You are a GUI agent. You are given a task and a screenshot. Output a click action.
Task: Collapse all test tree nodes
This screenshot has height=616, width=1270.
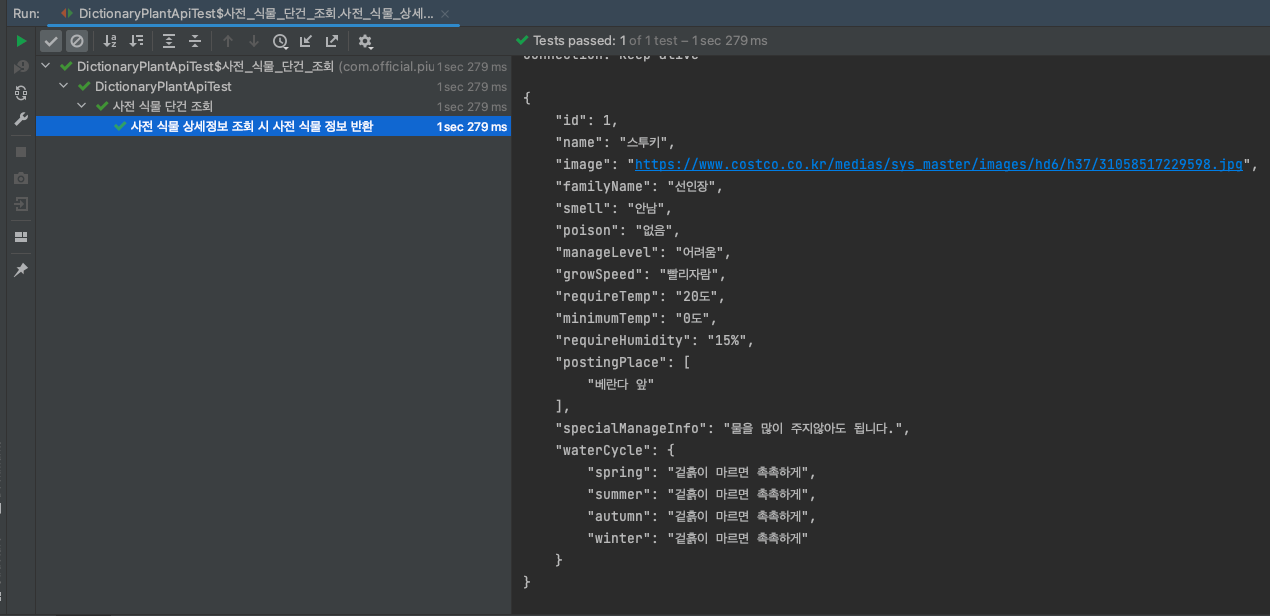coord(195,41)
